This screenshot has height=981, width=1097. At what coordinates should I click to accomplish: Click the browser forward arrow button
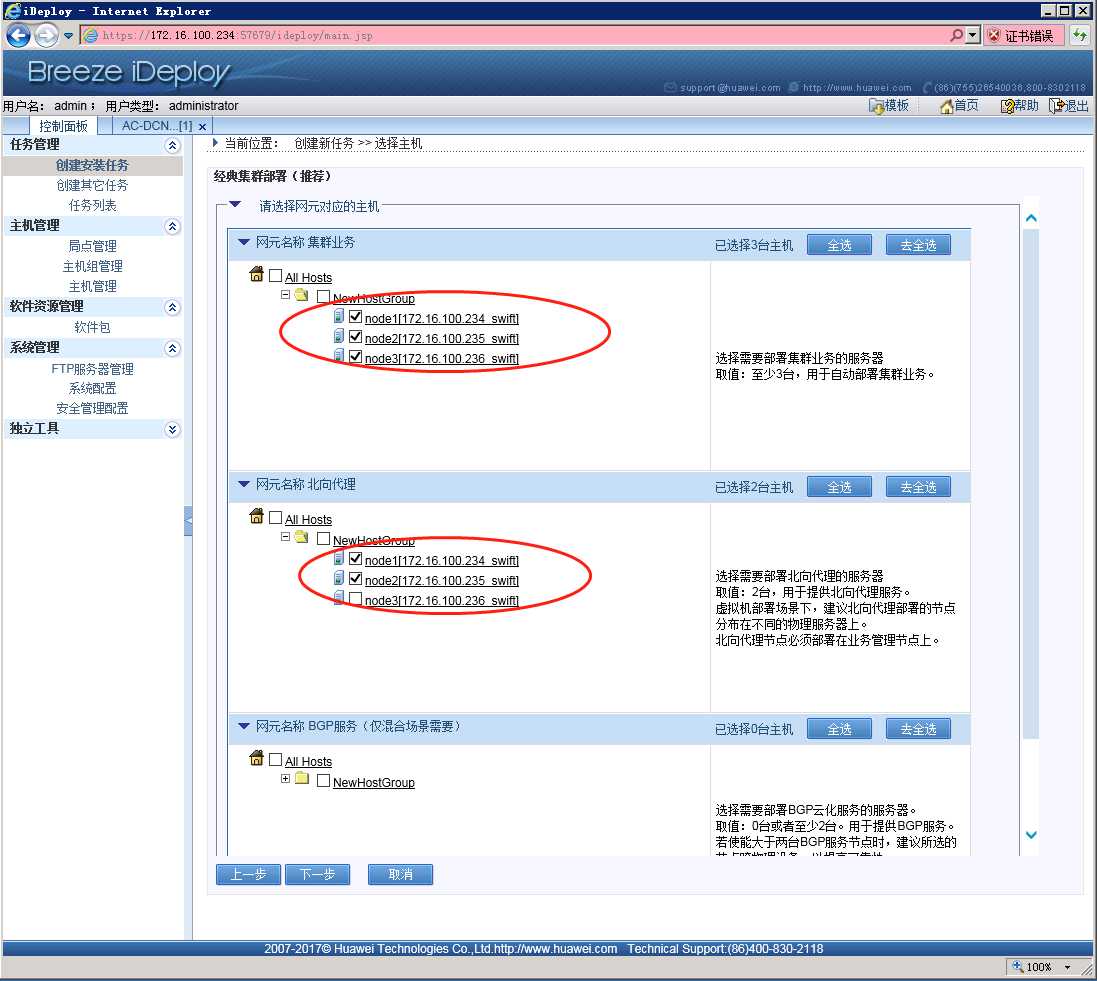click(x=46, y=35)
